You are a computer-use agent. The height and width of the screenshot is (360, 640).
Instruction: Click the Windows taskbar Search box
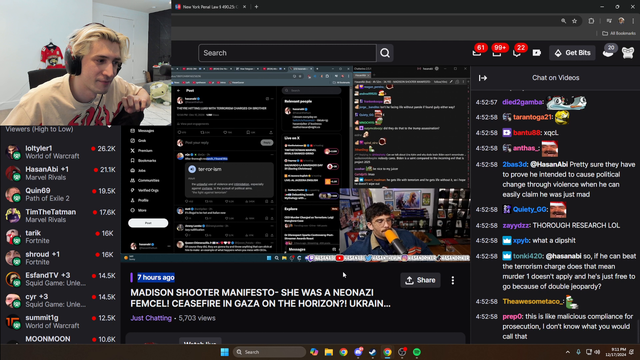click(x=269, y=352)
